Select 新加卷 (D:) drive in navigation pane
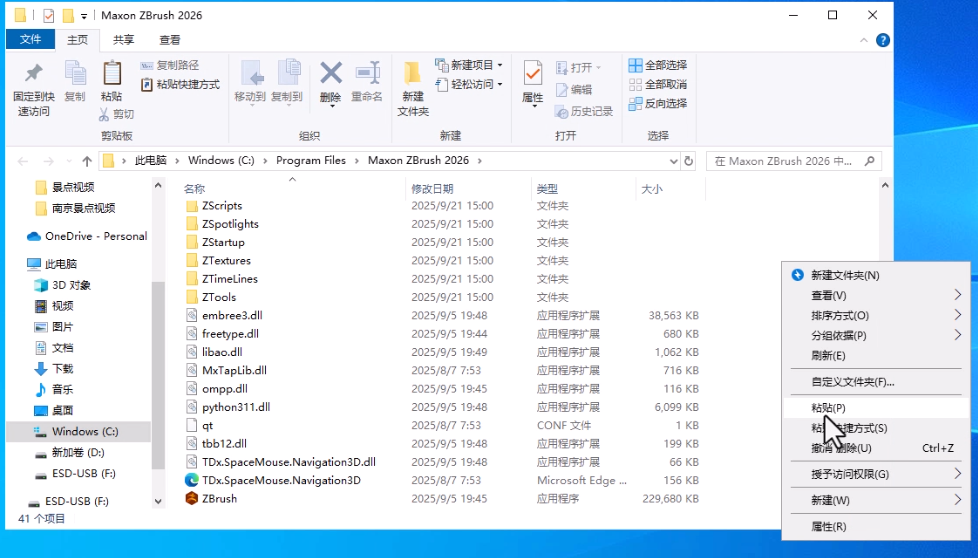978x558 pixels. [x=69, y=453]
